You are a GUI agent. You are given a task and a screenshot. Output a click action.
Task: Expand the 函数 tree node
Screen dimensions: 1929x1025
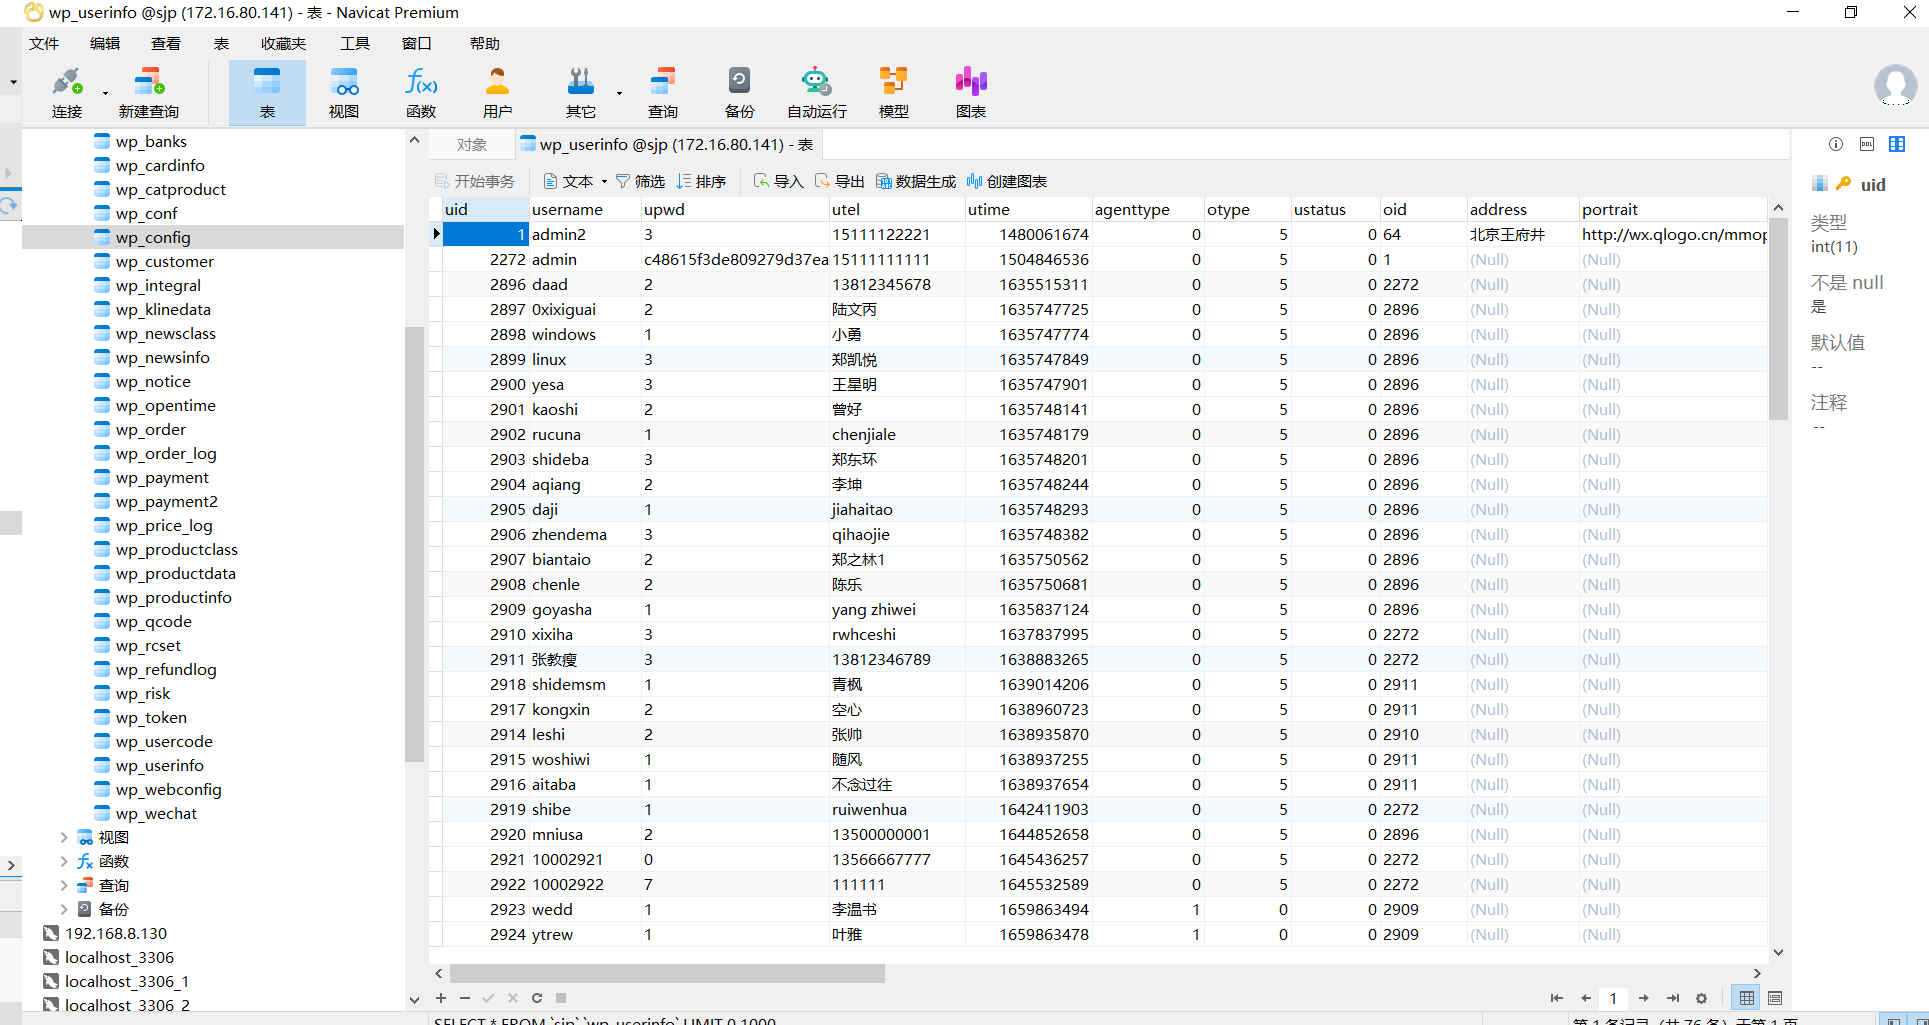click(64, 861)
